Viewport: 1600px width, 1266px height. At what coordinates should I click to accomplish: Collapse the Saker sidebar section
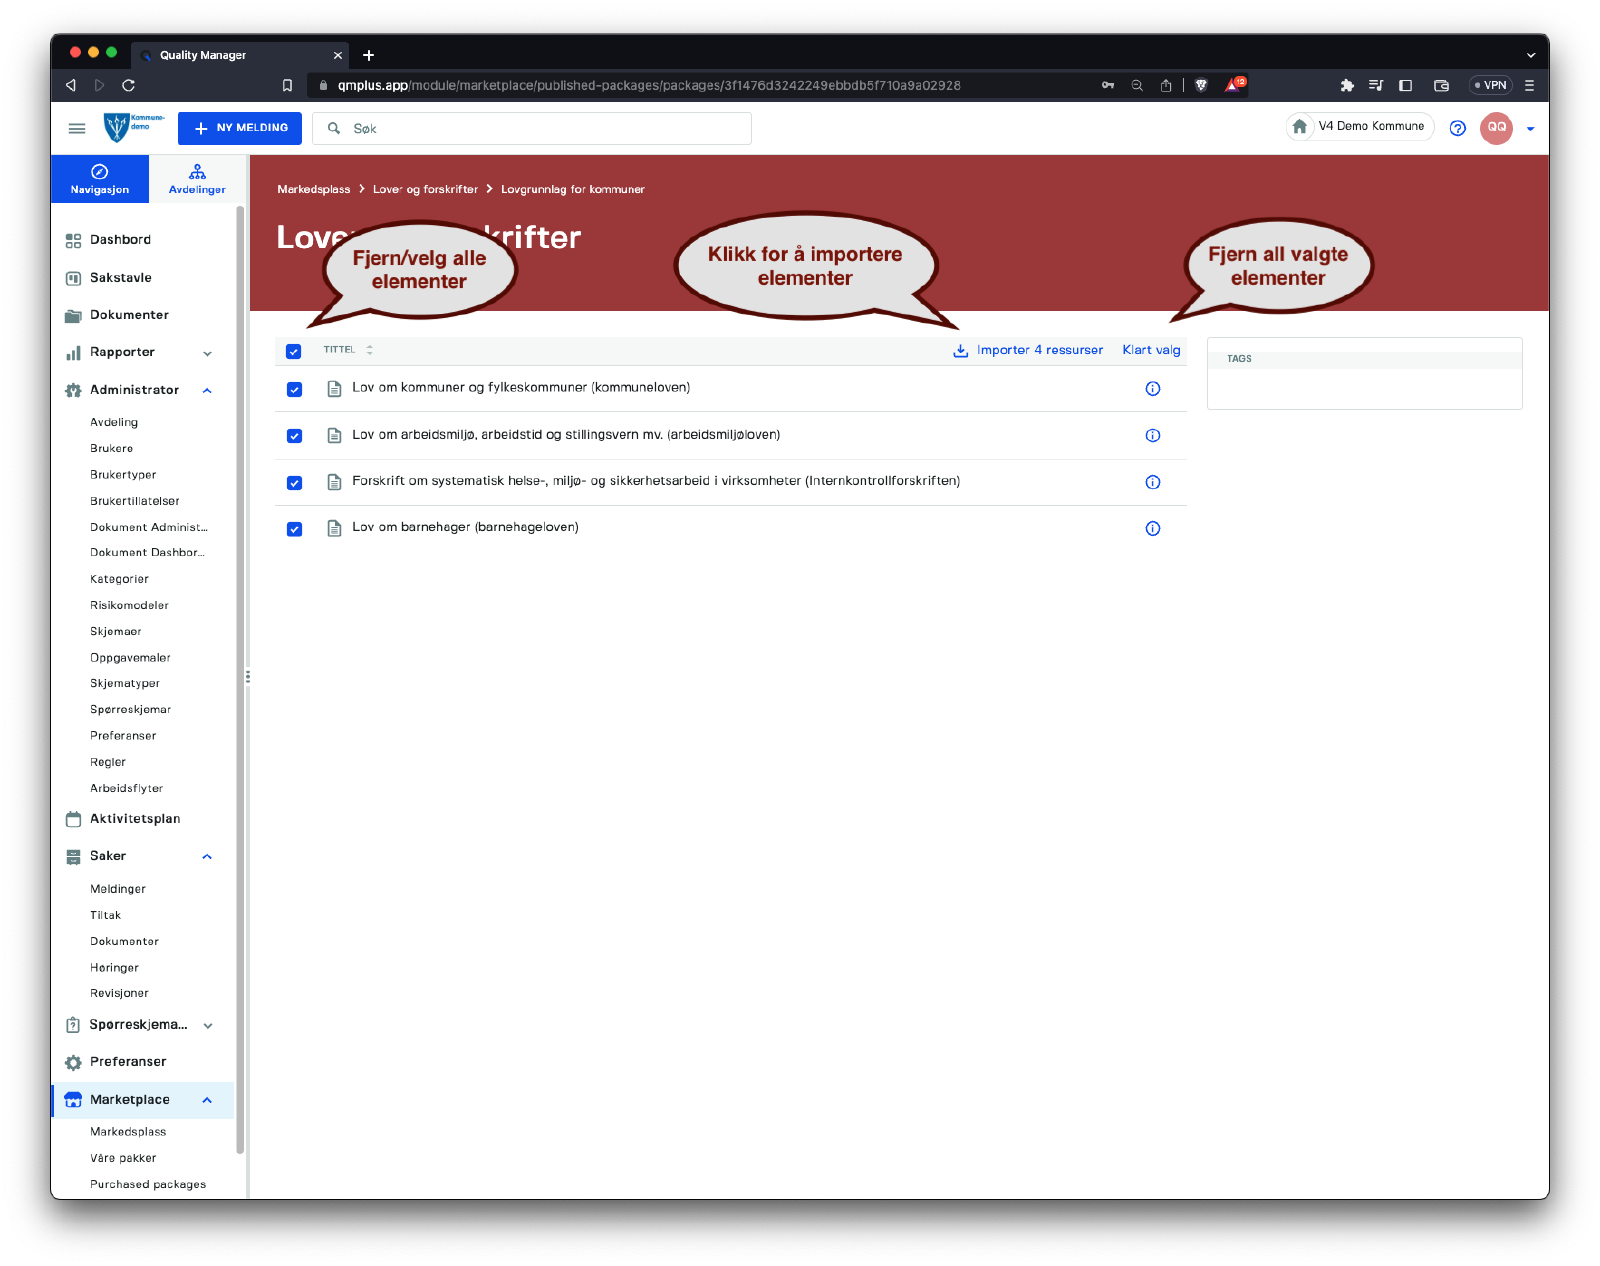[207, 857]
